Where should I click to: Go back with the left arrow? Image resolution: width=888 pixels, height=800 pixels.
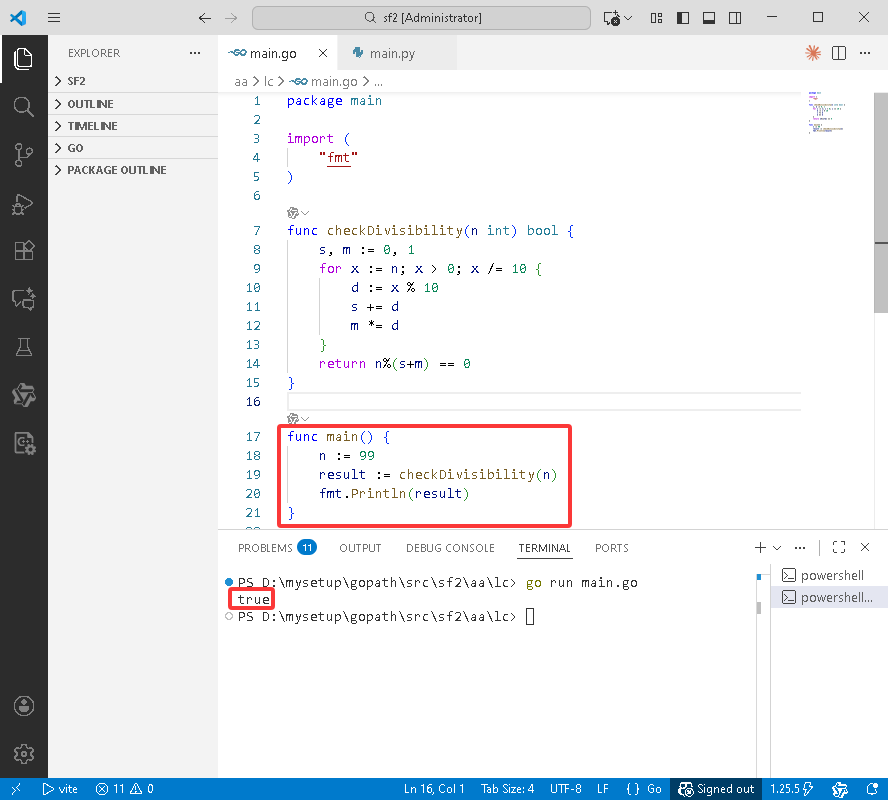coord(204,18)
